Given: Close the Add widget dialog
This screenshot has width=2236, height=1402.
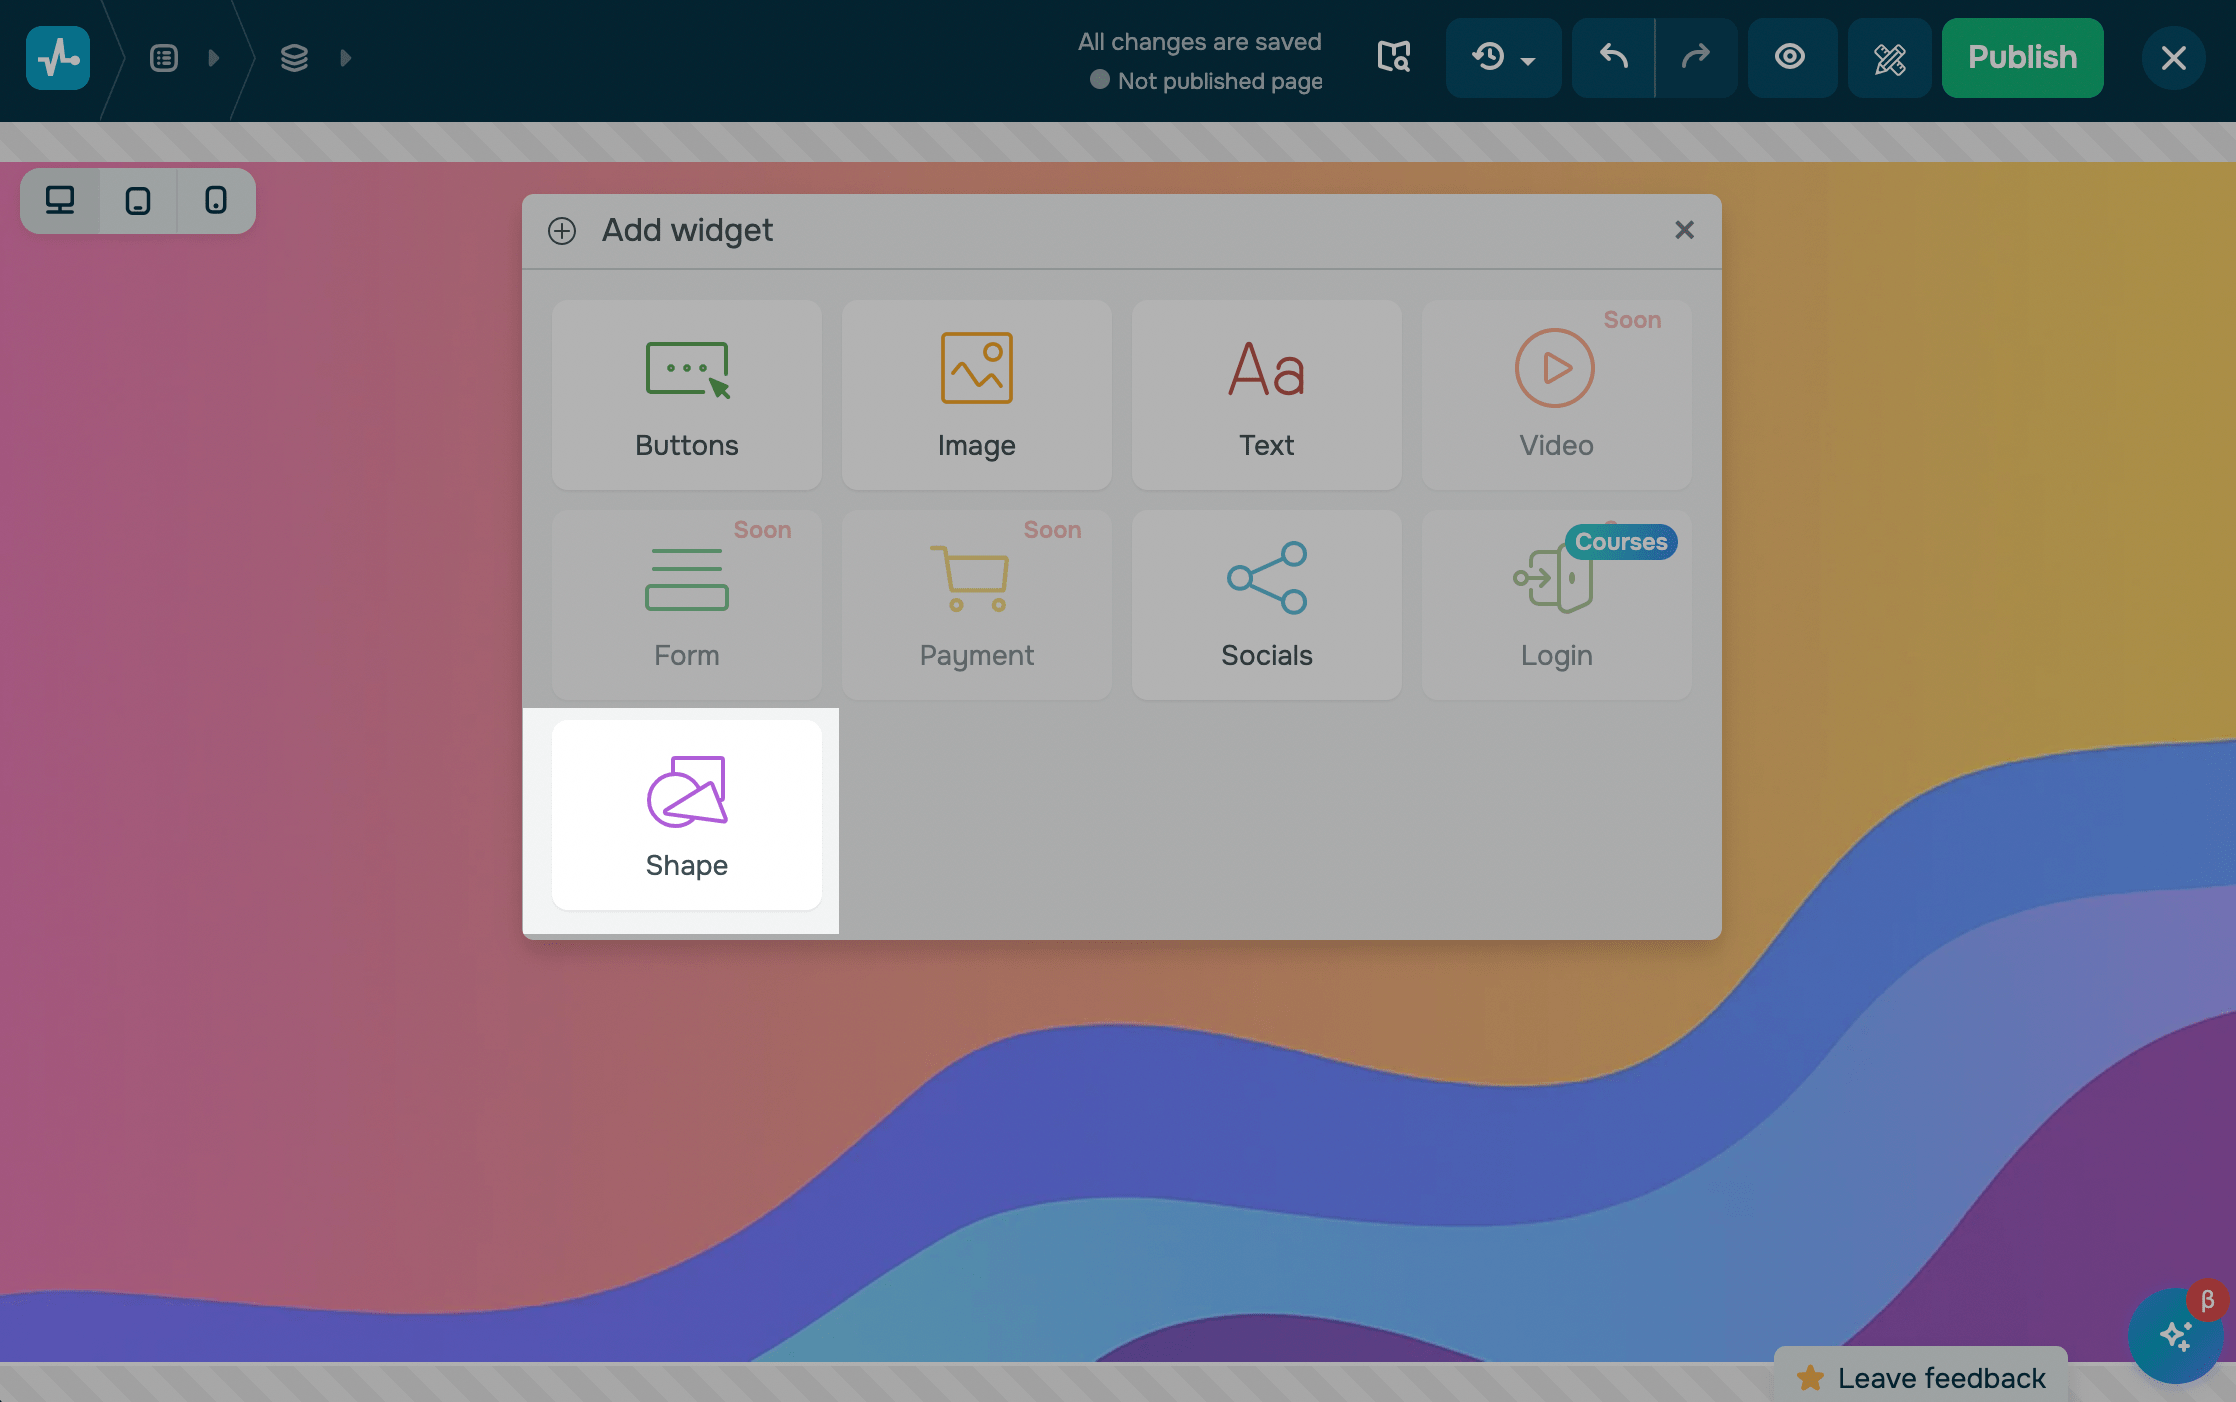Looking at the screenshot, I should 1684,230.
